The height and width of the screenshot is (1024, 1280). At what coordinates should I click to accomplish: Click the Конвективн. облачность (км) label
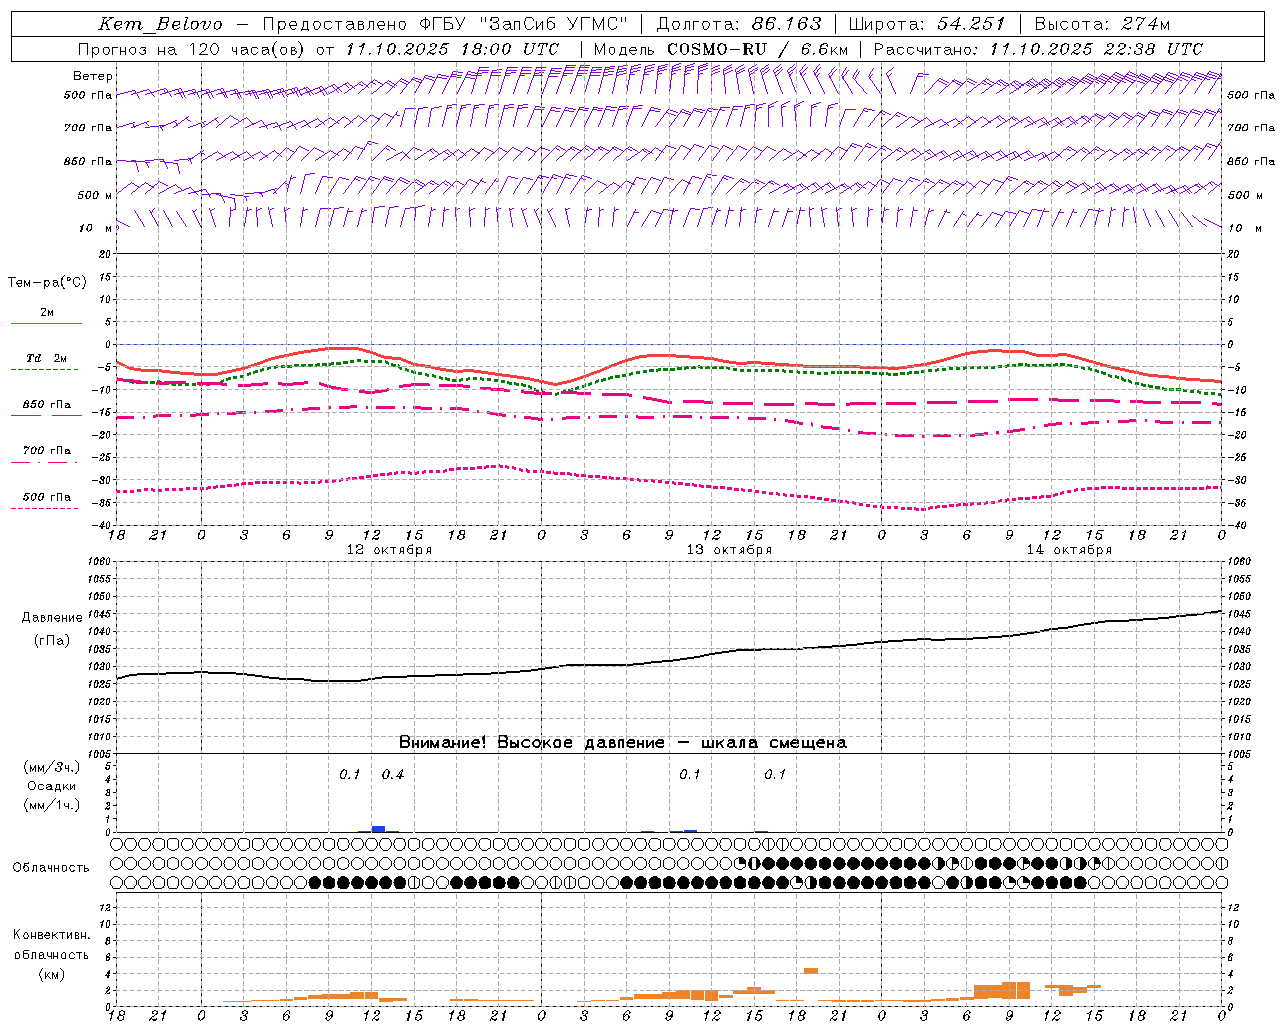pos(51,954)
